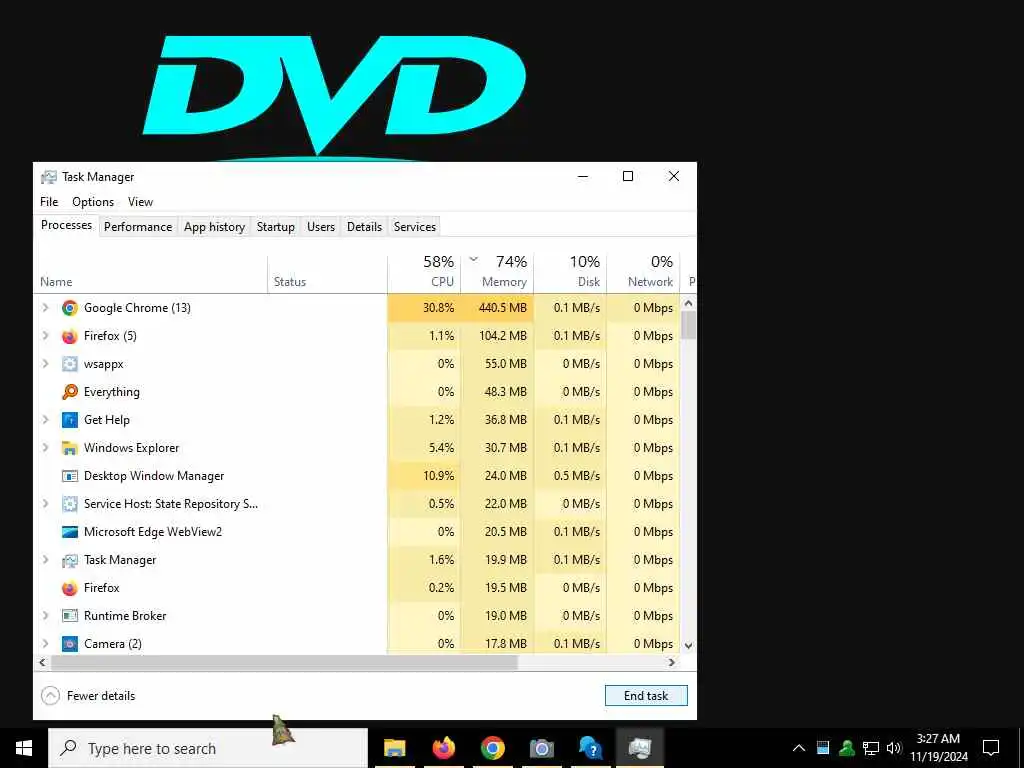1024x768 pixels.
Task: Sort processes by Network column
Action: [643, 272]
